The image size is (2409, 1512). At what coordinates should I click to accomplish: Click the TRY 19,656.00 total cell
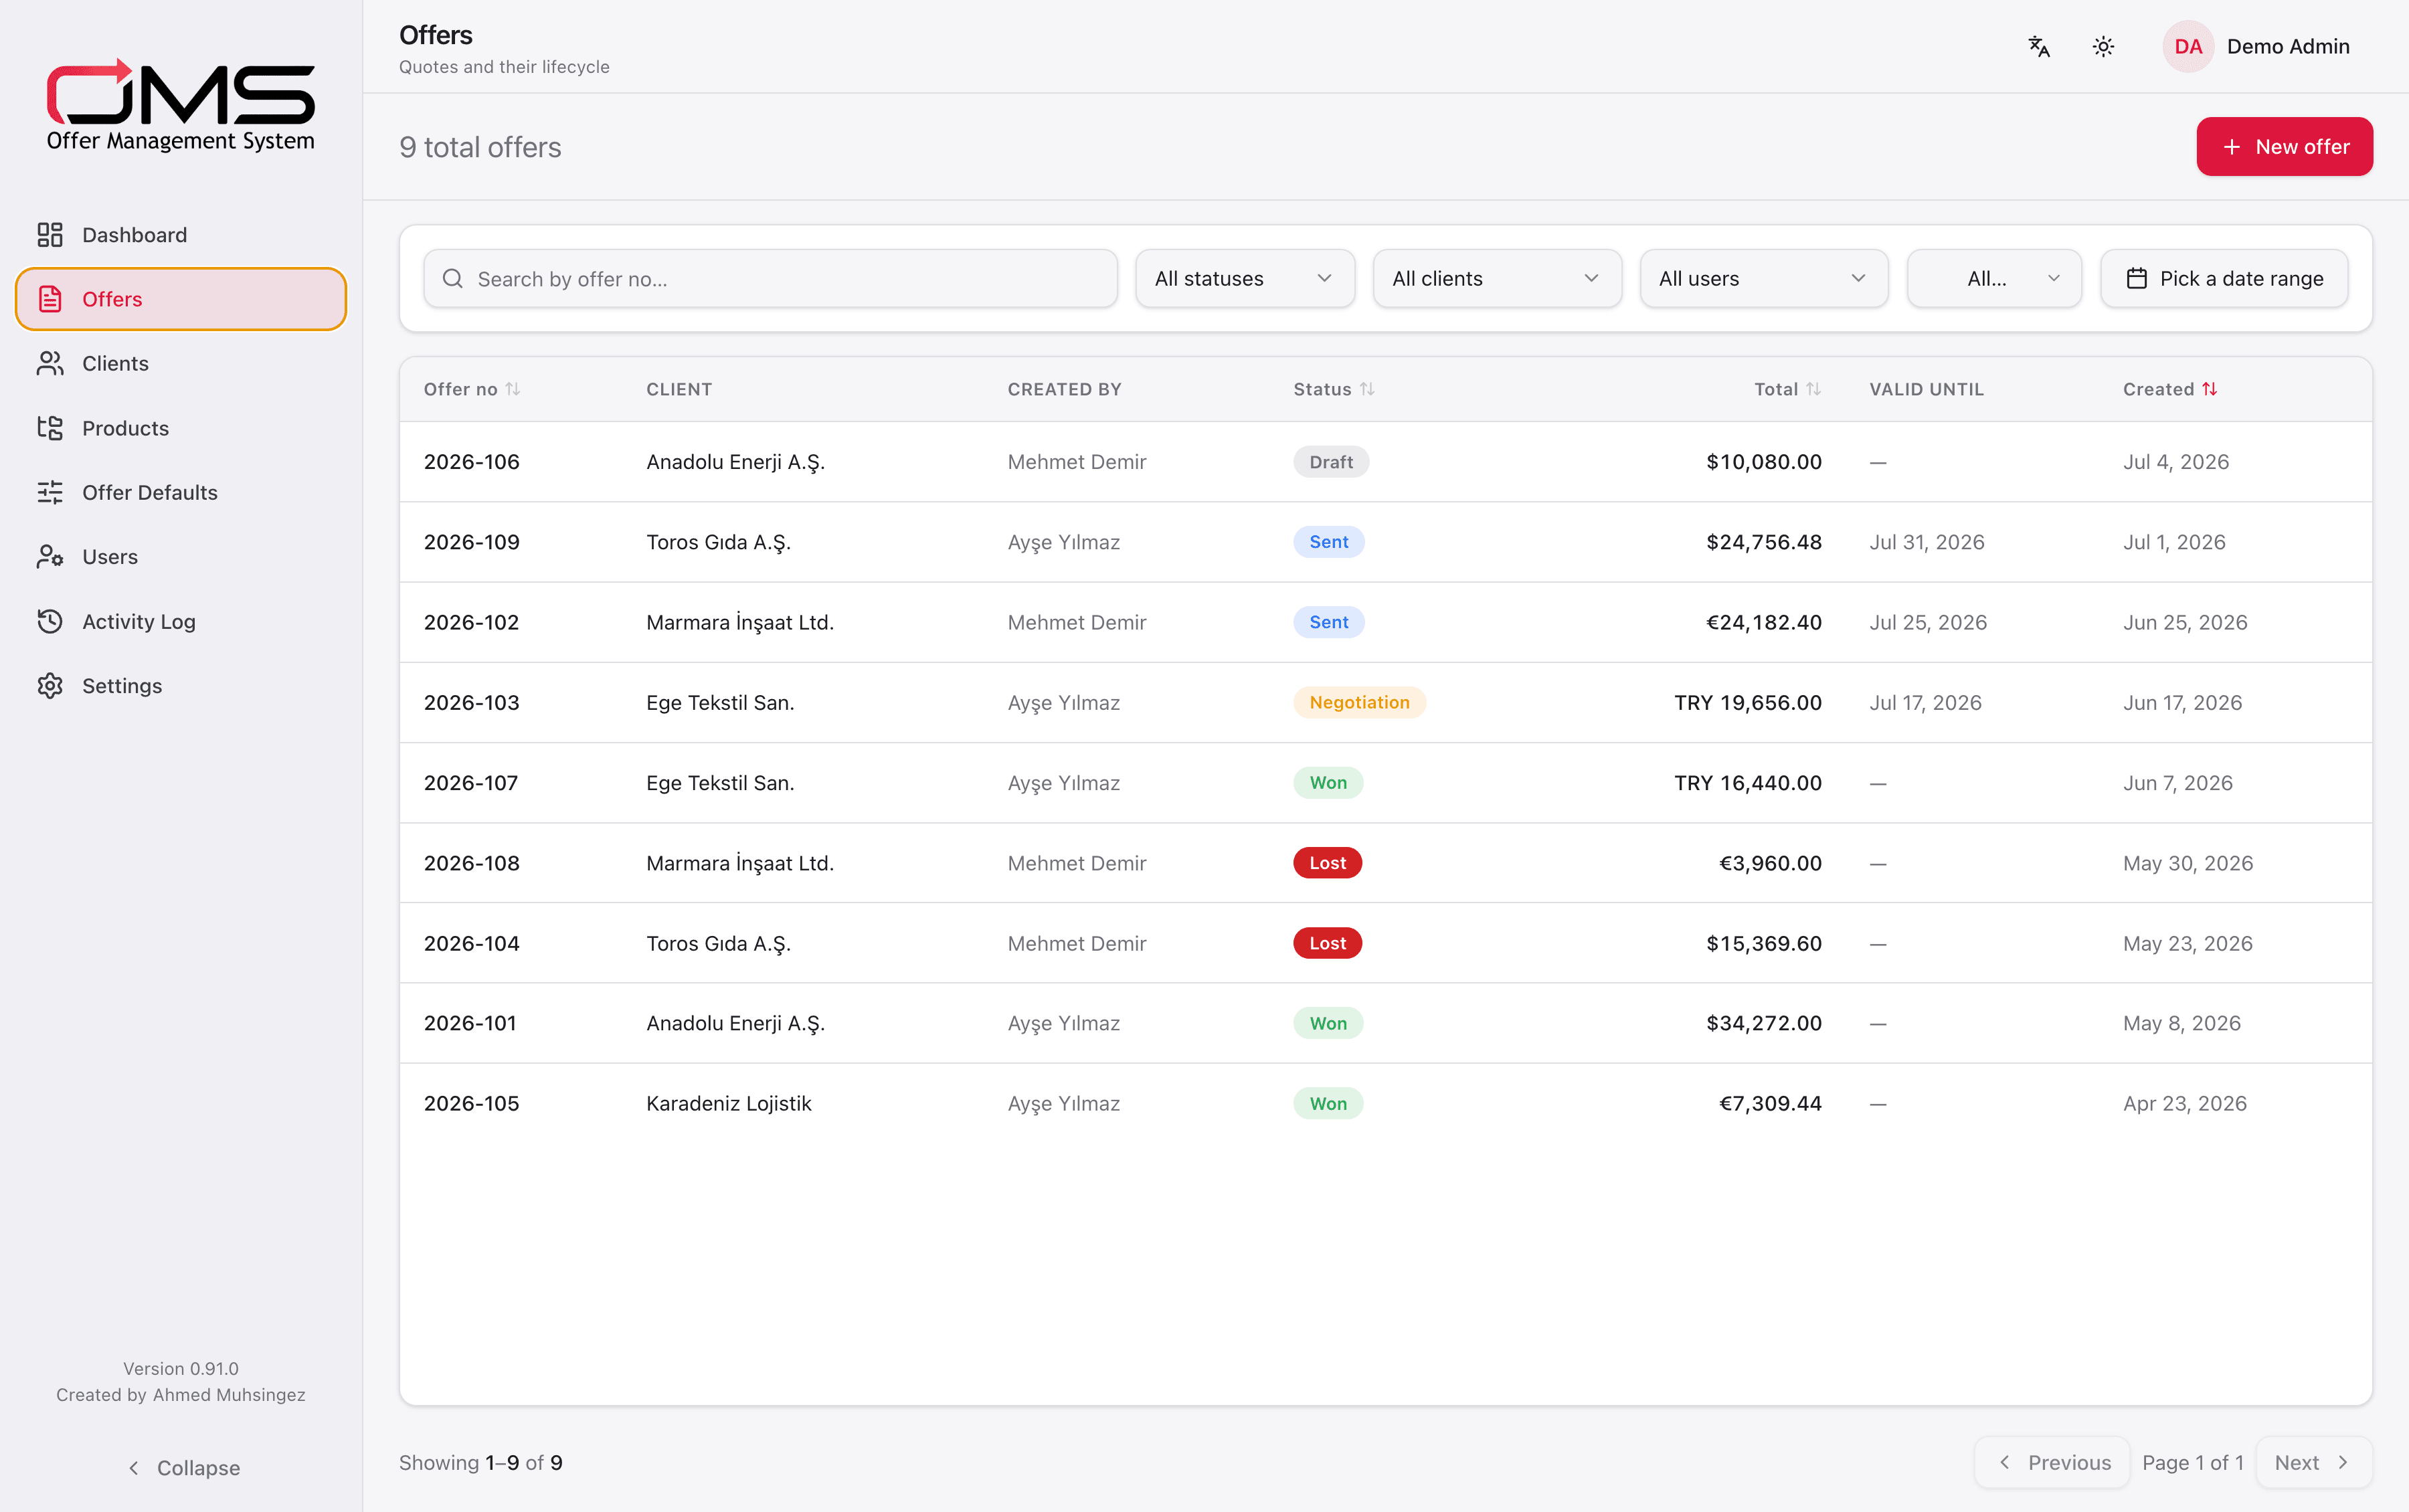click(1747, 702)
